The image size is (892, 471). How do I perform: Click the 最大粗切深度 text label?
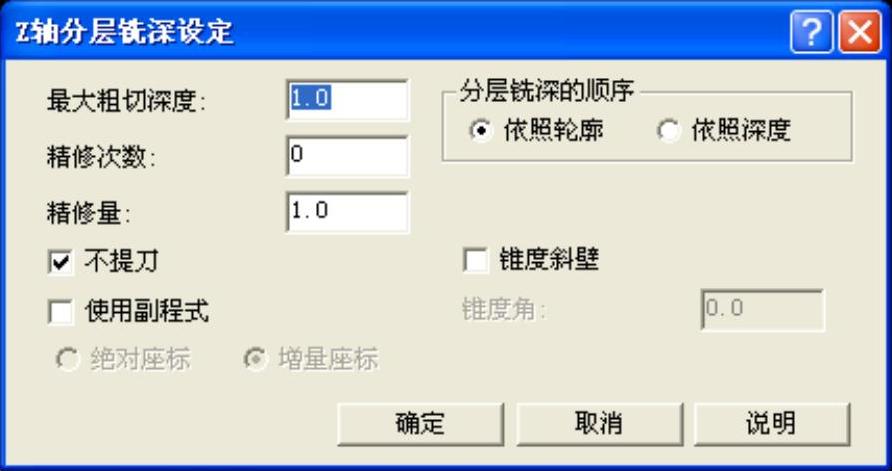127,102
